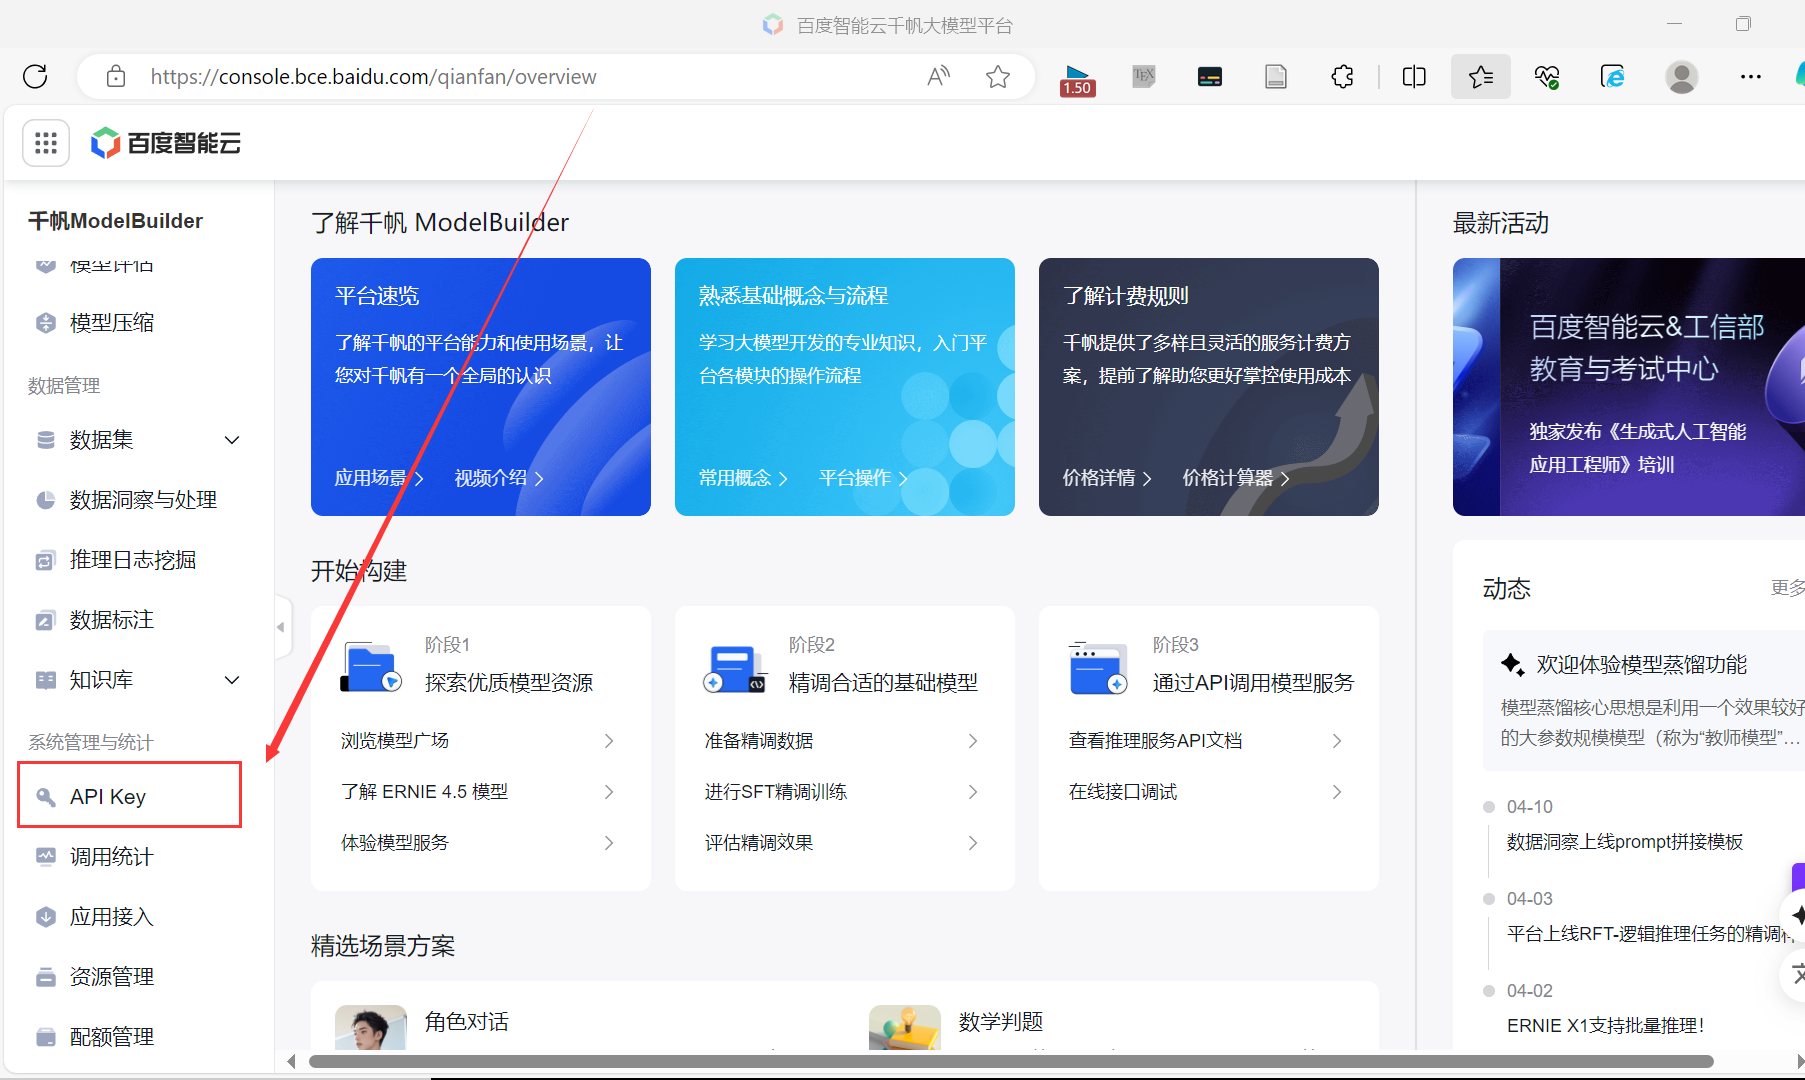Click the horizontal scrollbar at the bottom
The height and width of the screenshot is (1080, 1805).
(1010, 1061)
